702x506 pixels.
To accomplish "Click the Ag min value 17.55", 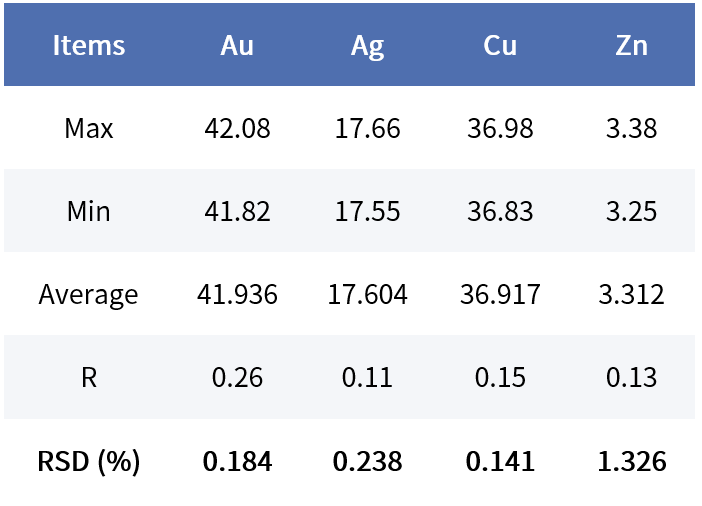I will click(367, 212).
